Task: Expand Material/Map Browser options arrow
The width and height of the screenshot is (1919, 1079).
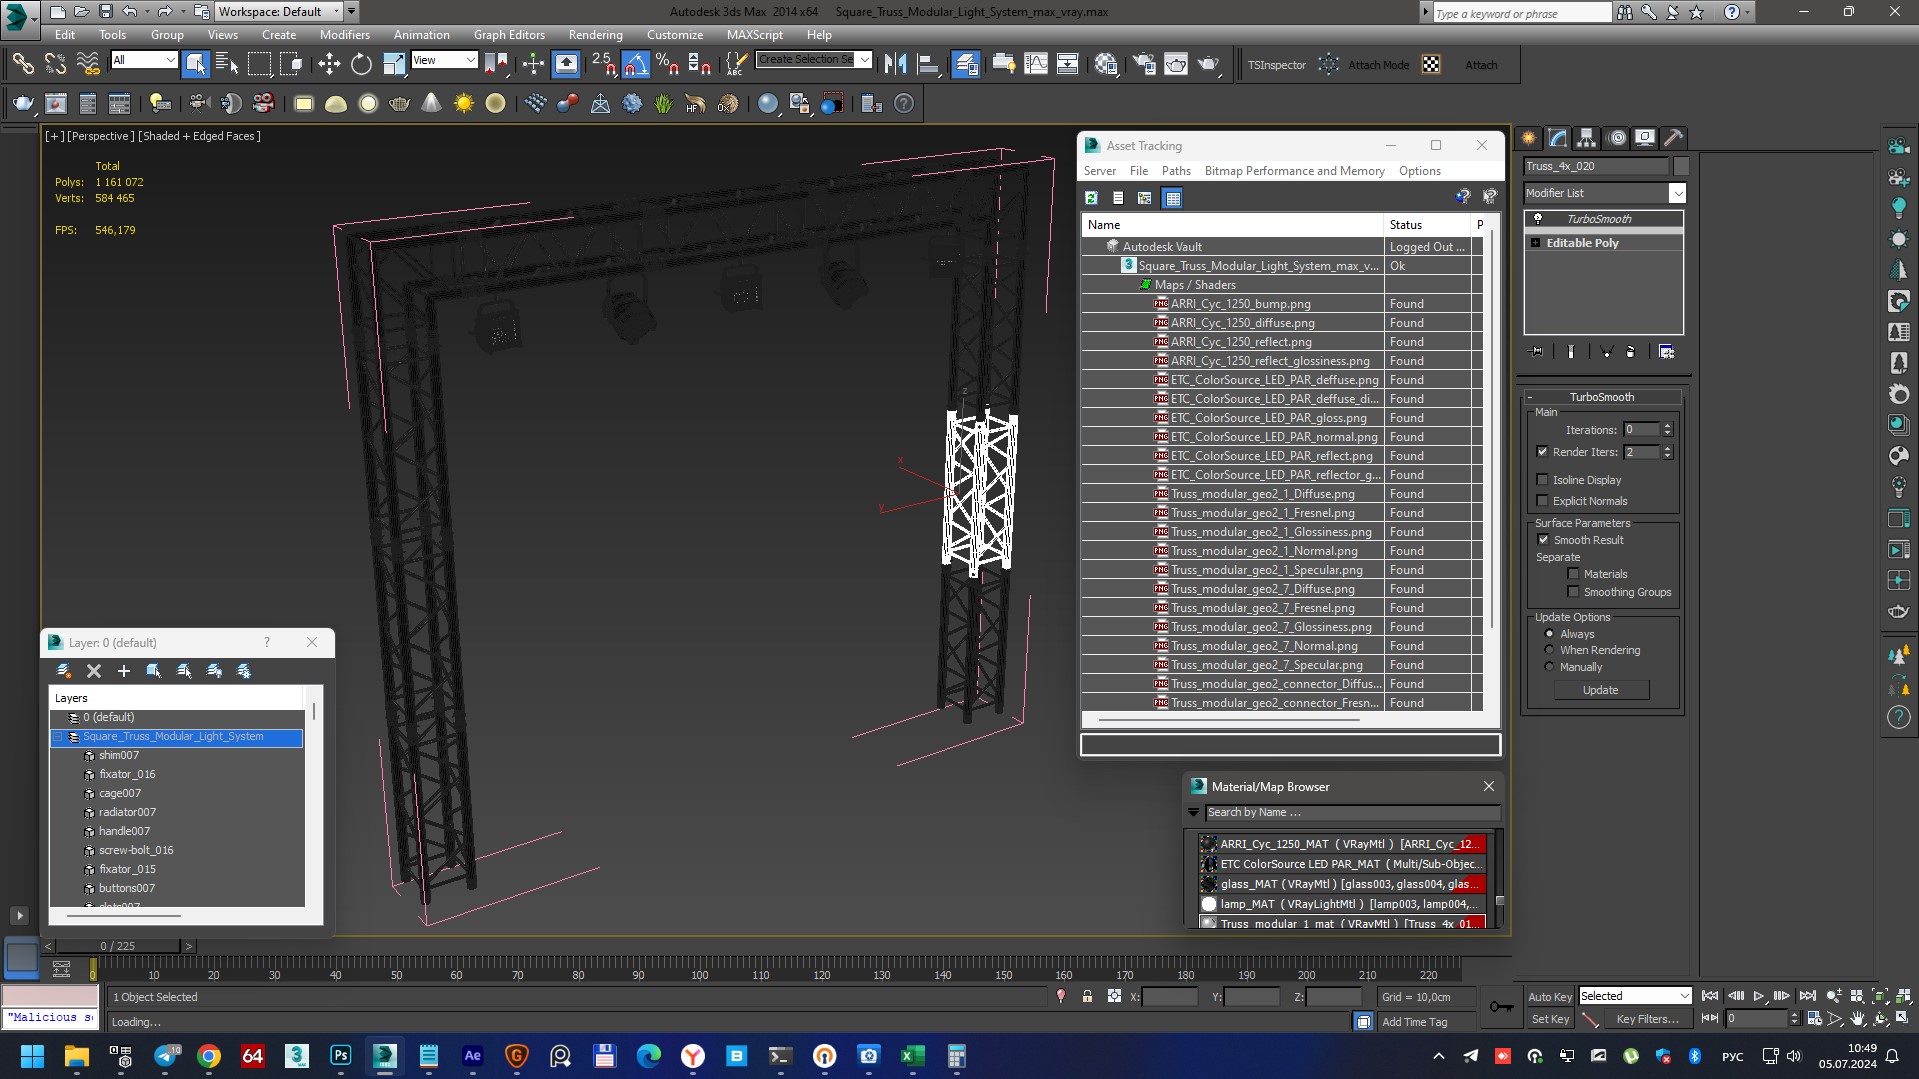Action: point(1193,813)
